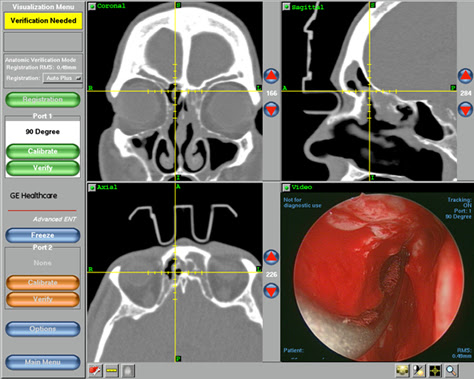Click the gray head silhouette icon
The width and height of the screenshot is (474, 379).
[x=128, y=370]
